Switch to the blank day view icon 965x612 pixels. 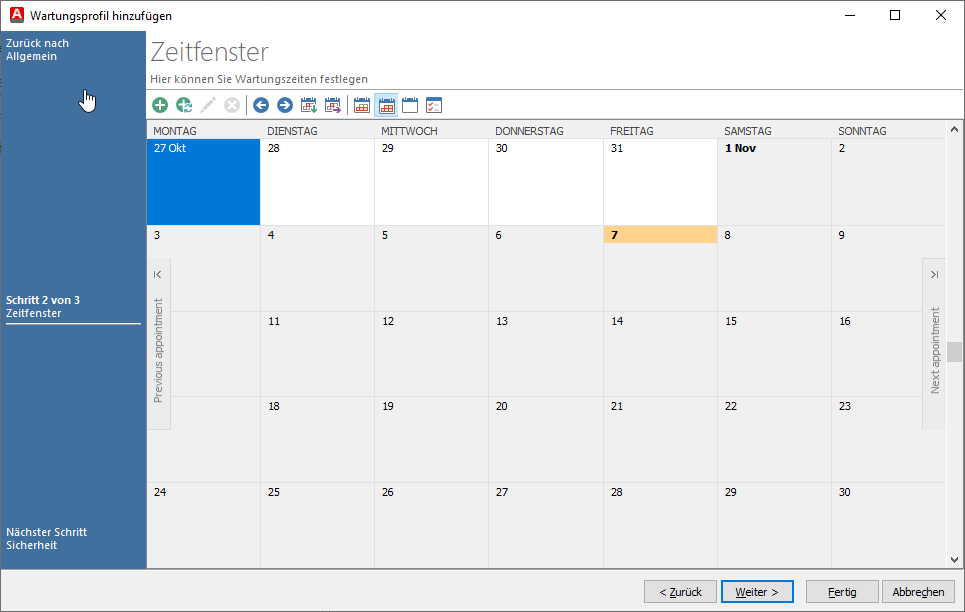click(x=410, y=105)
